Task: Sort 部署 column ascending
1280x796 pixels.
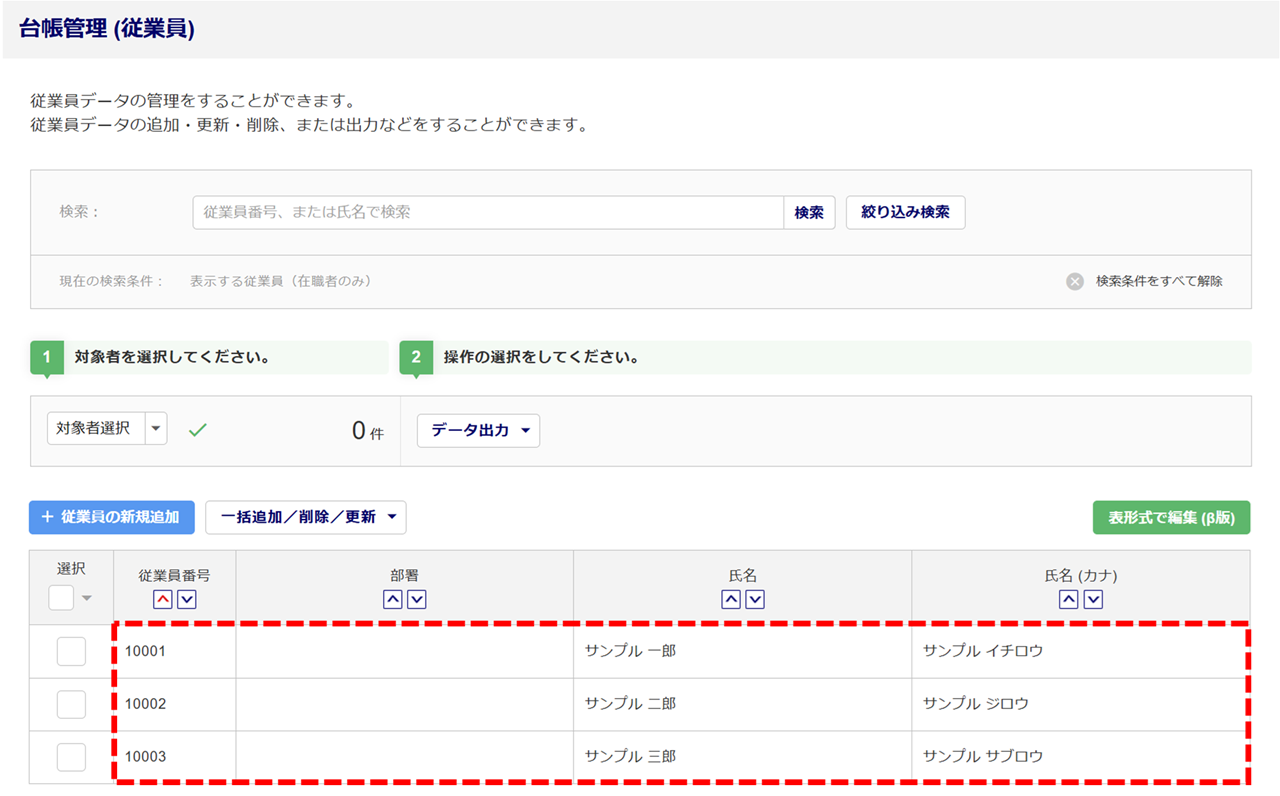Action: 393,599
